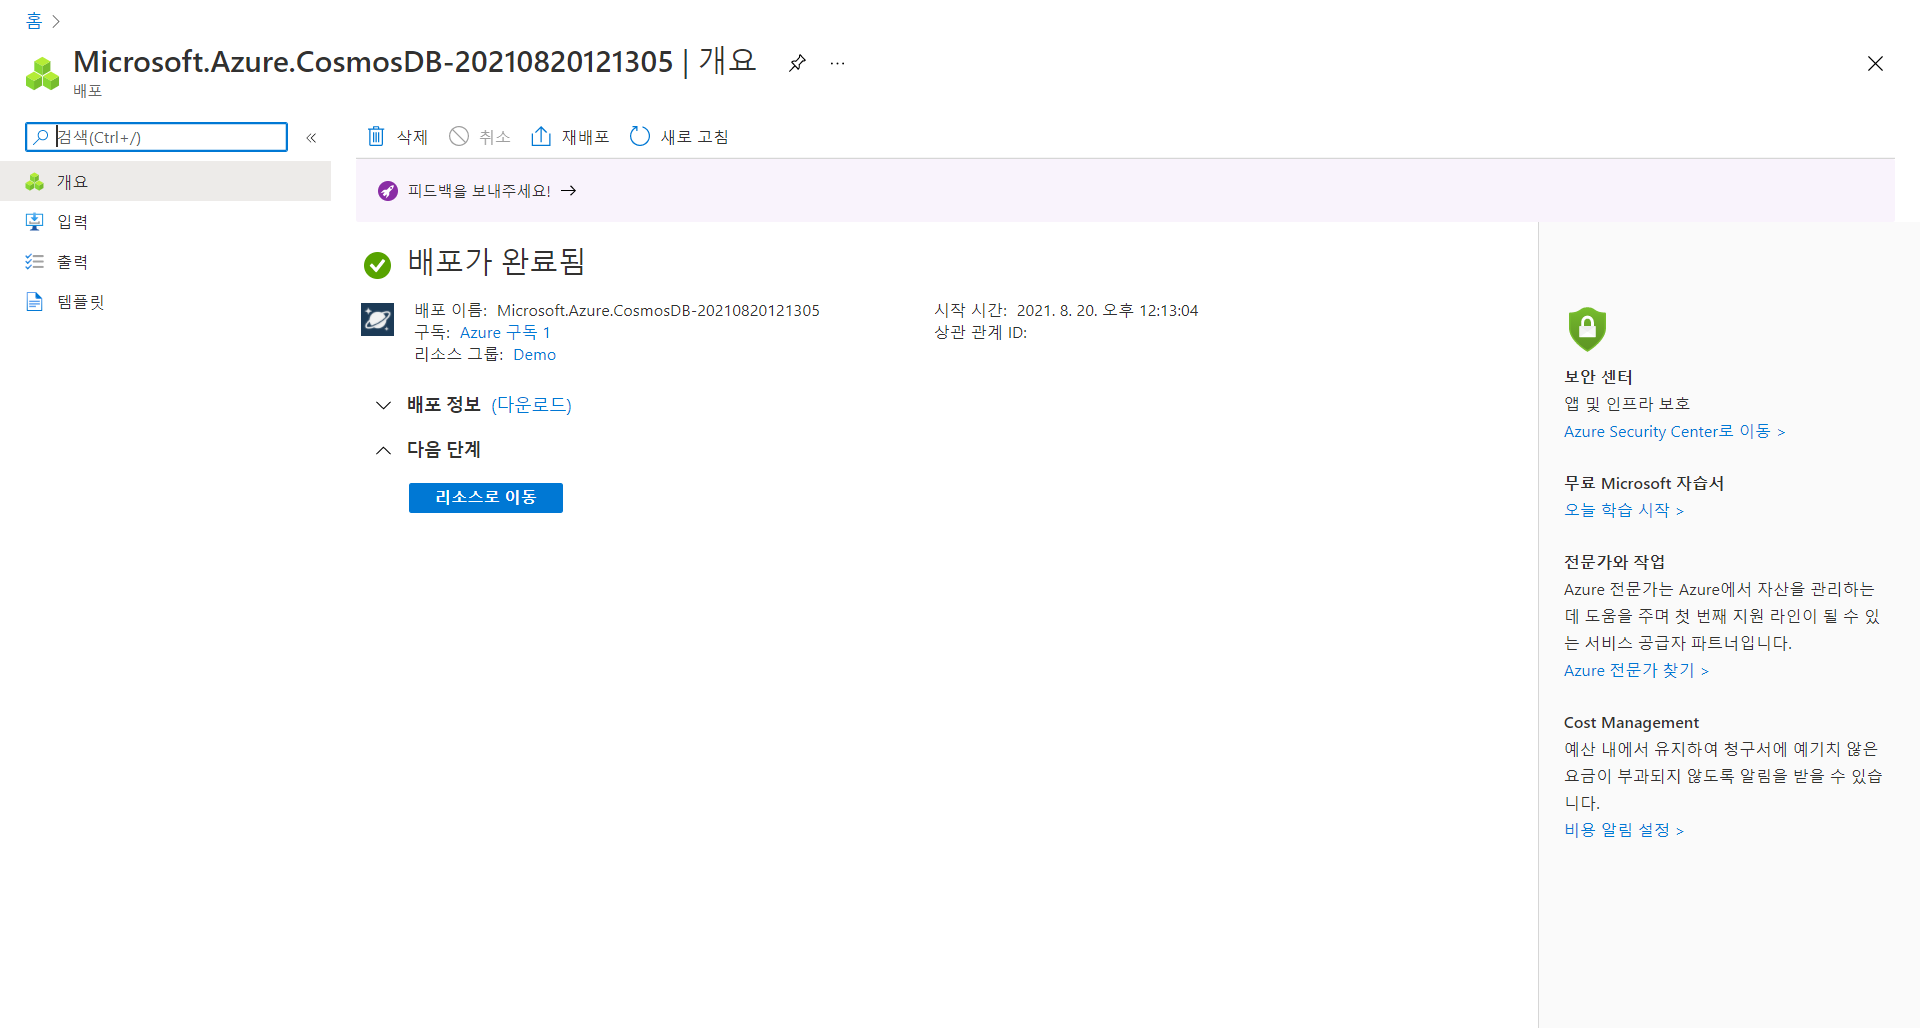The width and height of the screenshot is (1920, 1028).
Task: Open the Demo resource group link
Action: (534, 354)
